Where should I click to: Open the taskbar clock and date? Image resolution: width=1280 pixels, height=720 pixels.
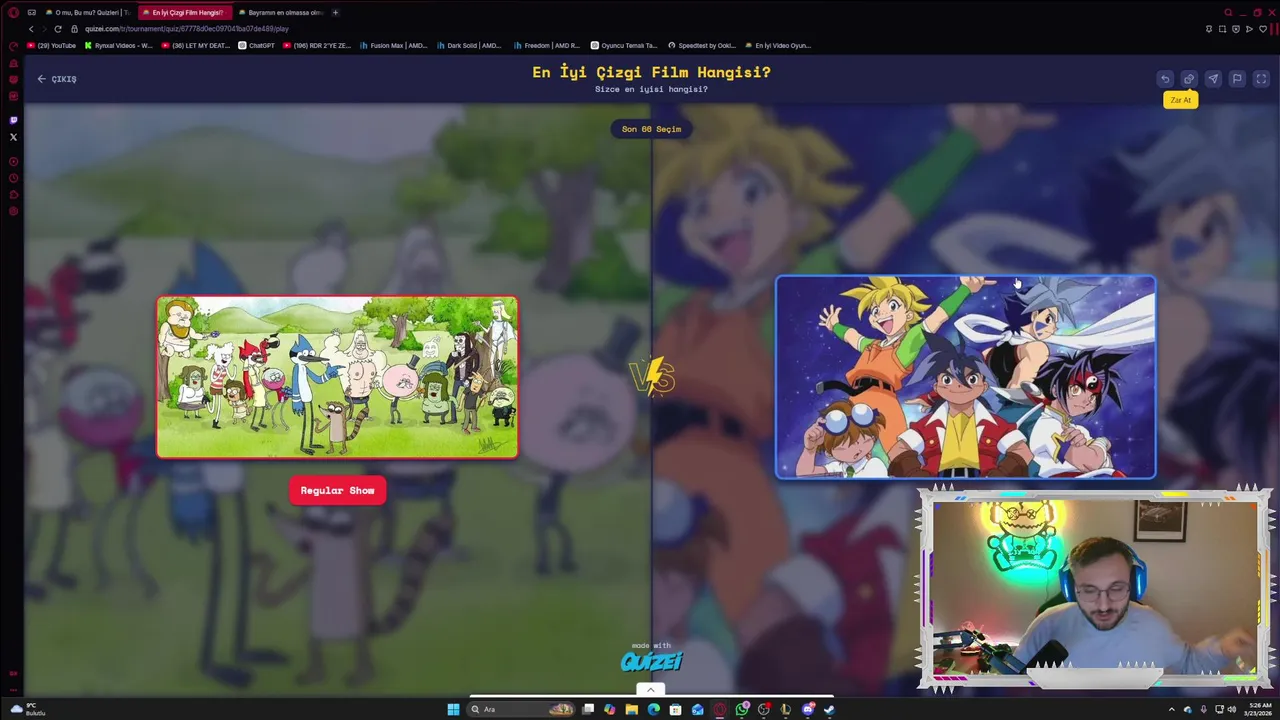point(1257,709)
